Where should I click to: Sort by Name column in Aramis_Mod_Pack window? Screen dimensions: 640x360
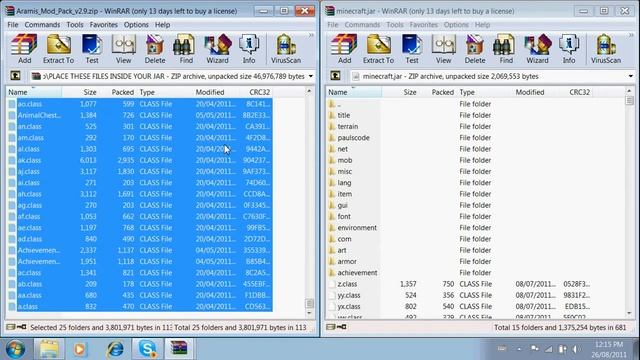click(x=34, y=92)
